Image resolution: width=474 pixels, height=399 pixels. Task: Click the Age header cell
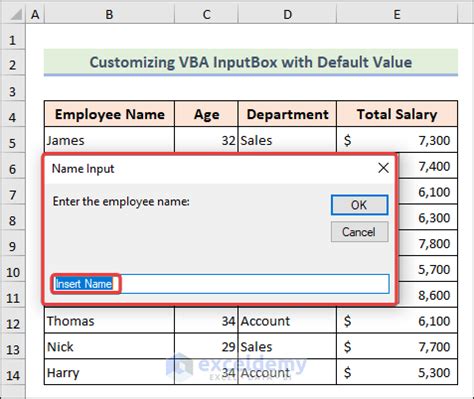[x=206, y=114]
